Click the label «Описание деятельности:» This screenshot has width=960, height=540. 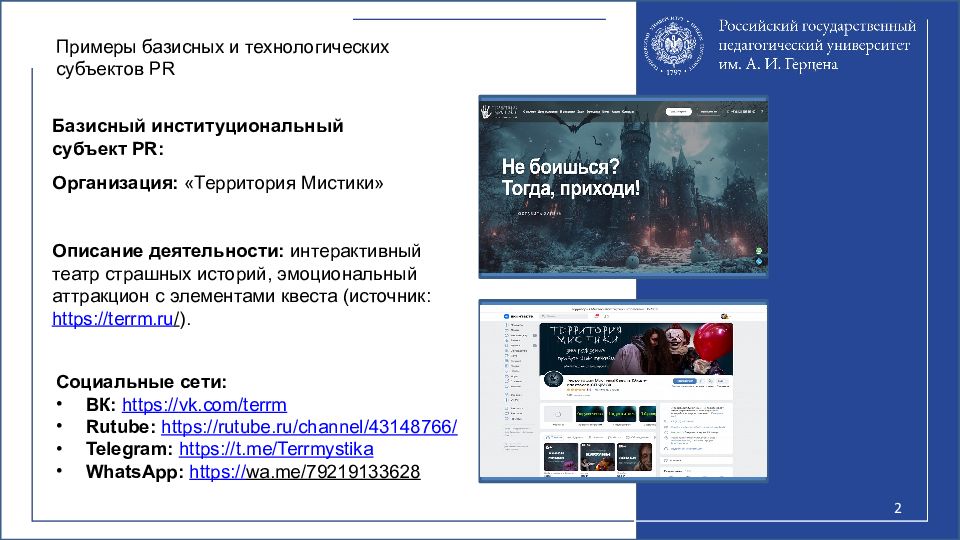(x=168, y=251)
